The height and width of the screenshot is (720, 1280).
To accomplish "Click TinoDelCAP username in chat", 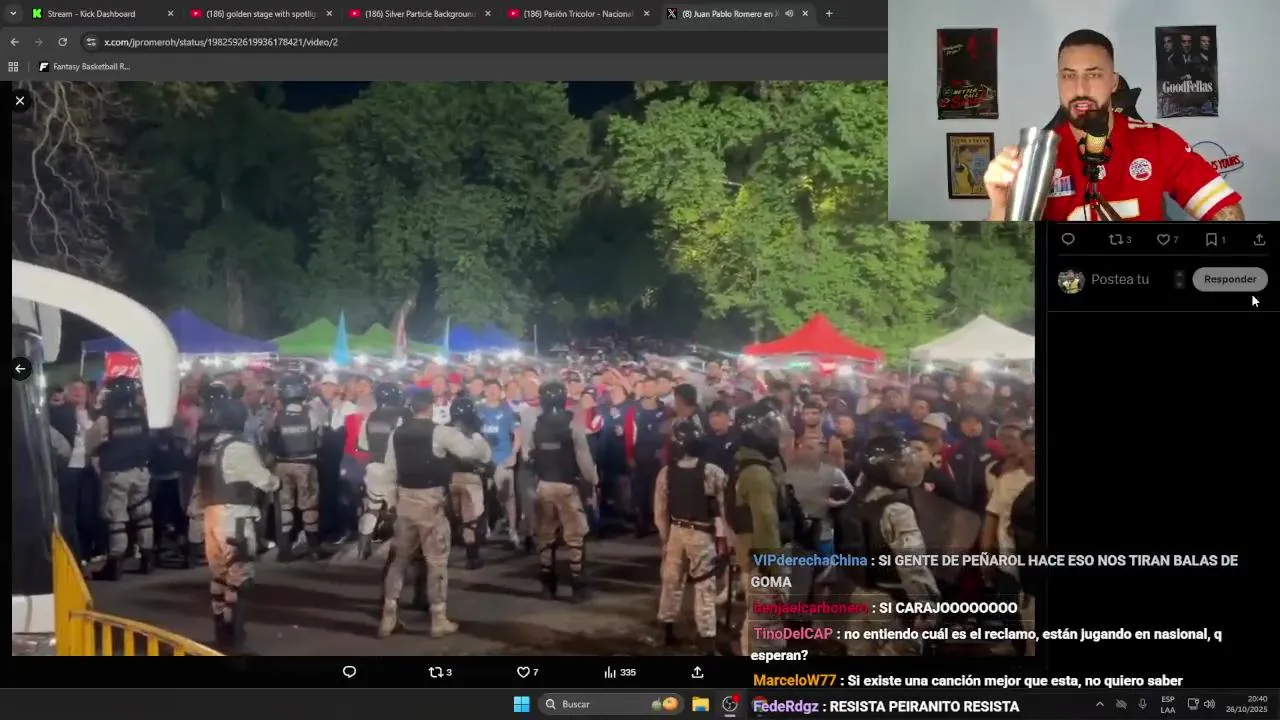I will 793,634.
